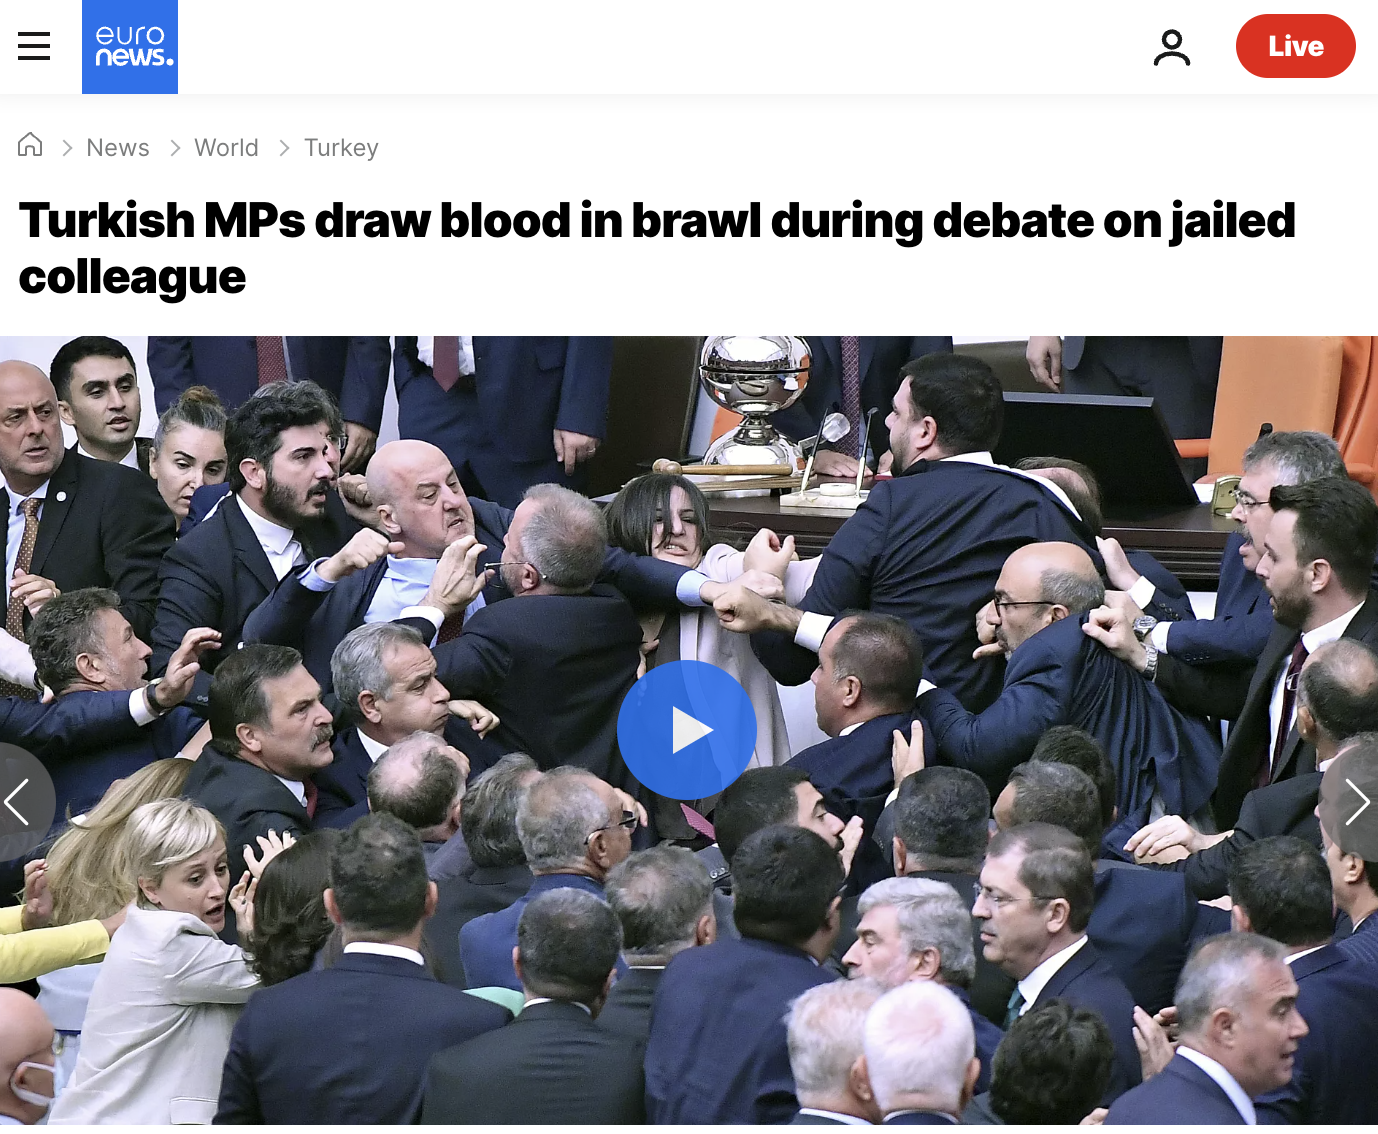
Task: Click the chevron between News and World
Action: click(x=175, y=148)
